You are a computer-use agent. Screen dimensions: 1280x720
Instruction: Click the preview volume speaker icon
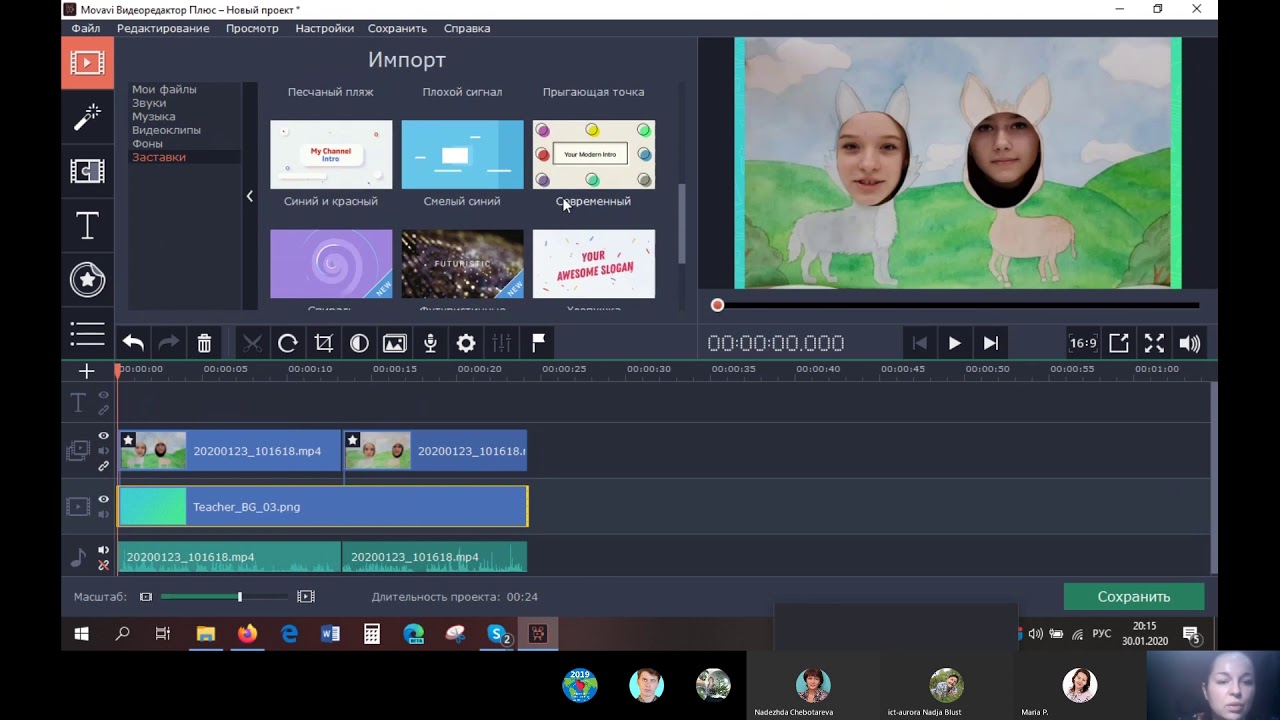tap(1190, 343)
